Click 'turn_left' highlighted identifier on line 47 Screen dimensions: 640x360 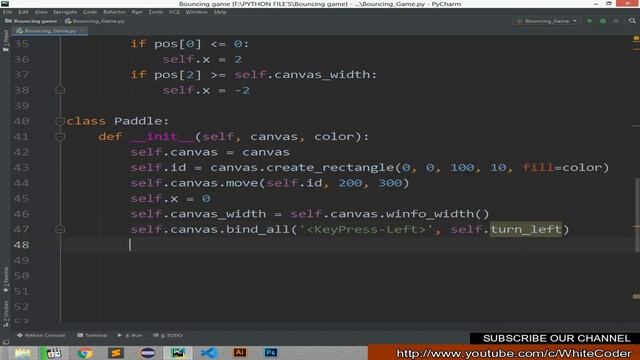[526, 229]
